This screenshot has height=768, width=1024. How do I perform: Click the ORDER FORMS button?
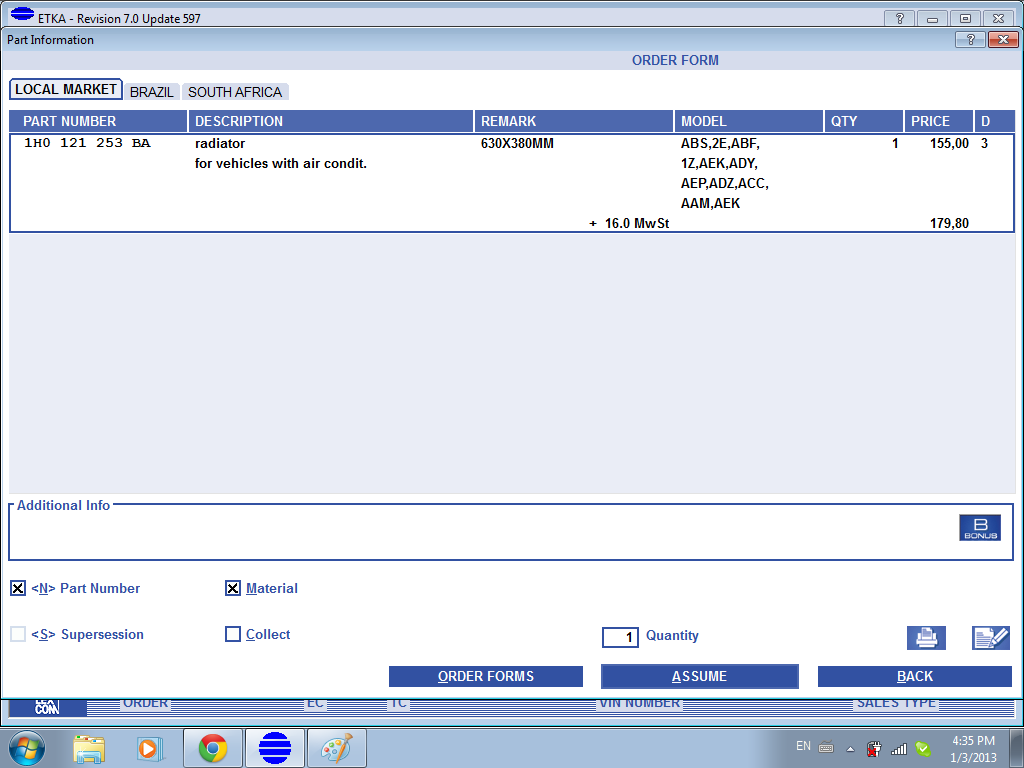pos(485,677)
